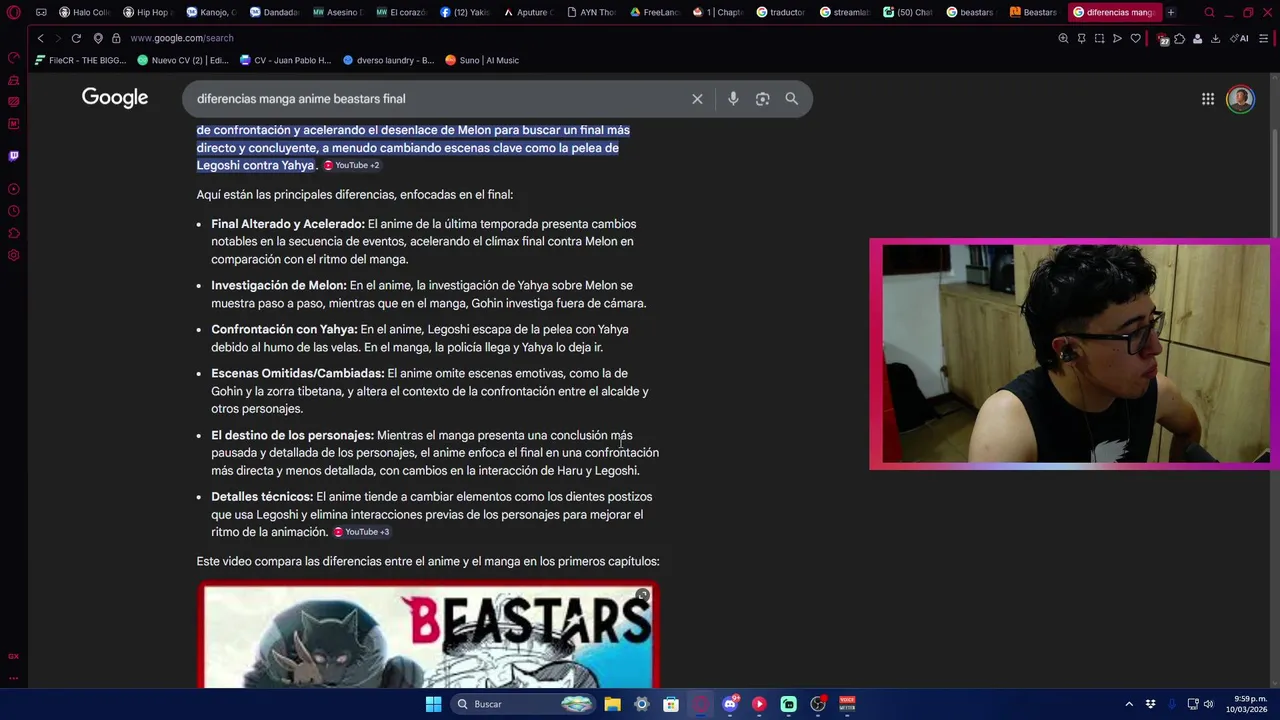
Task: Click the address bar URL www.google.com/search
Action: tap(182, 38)
